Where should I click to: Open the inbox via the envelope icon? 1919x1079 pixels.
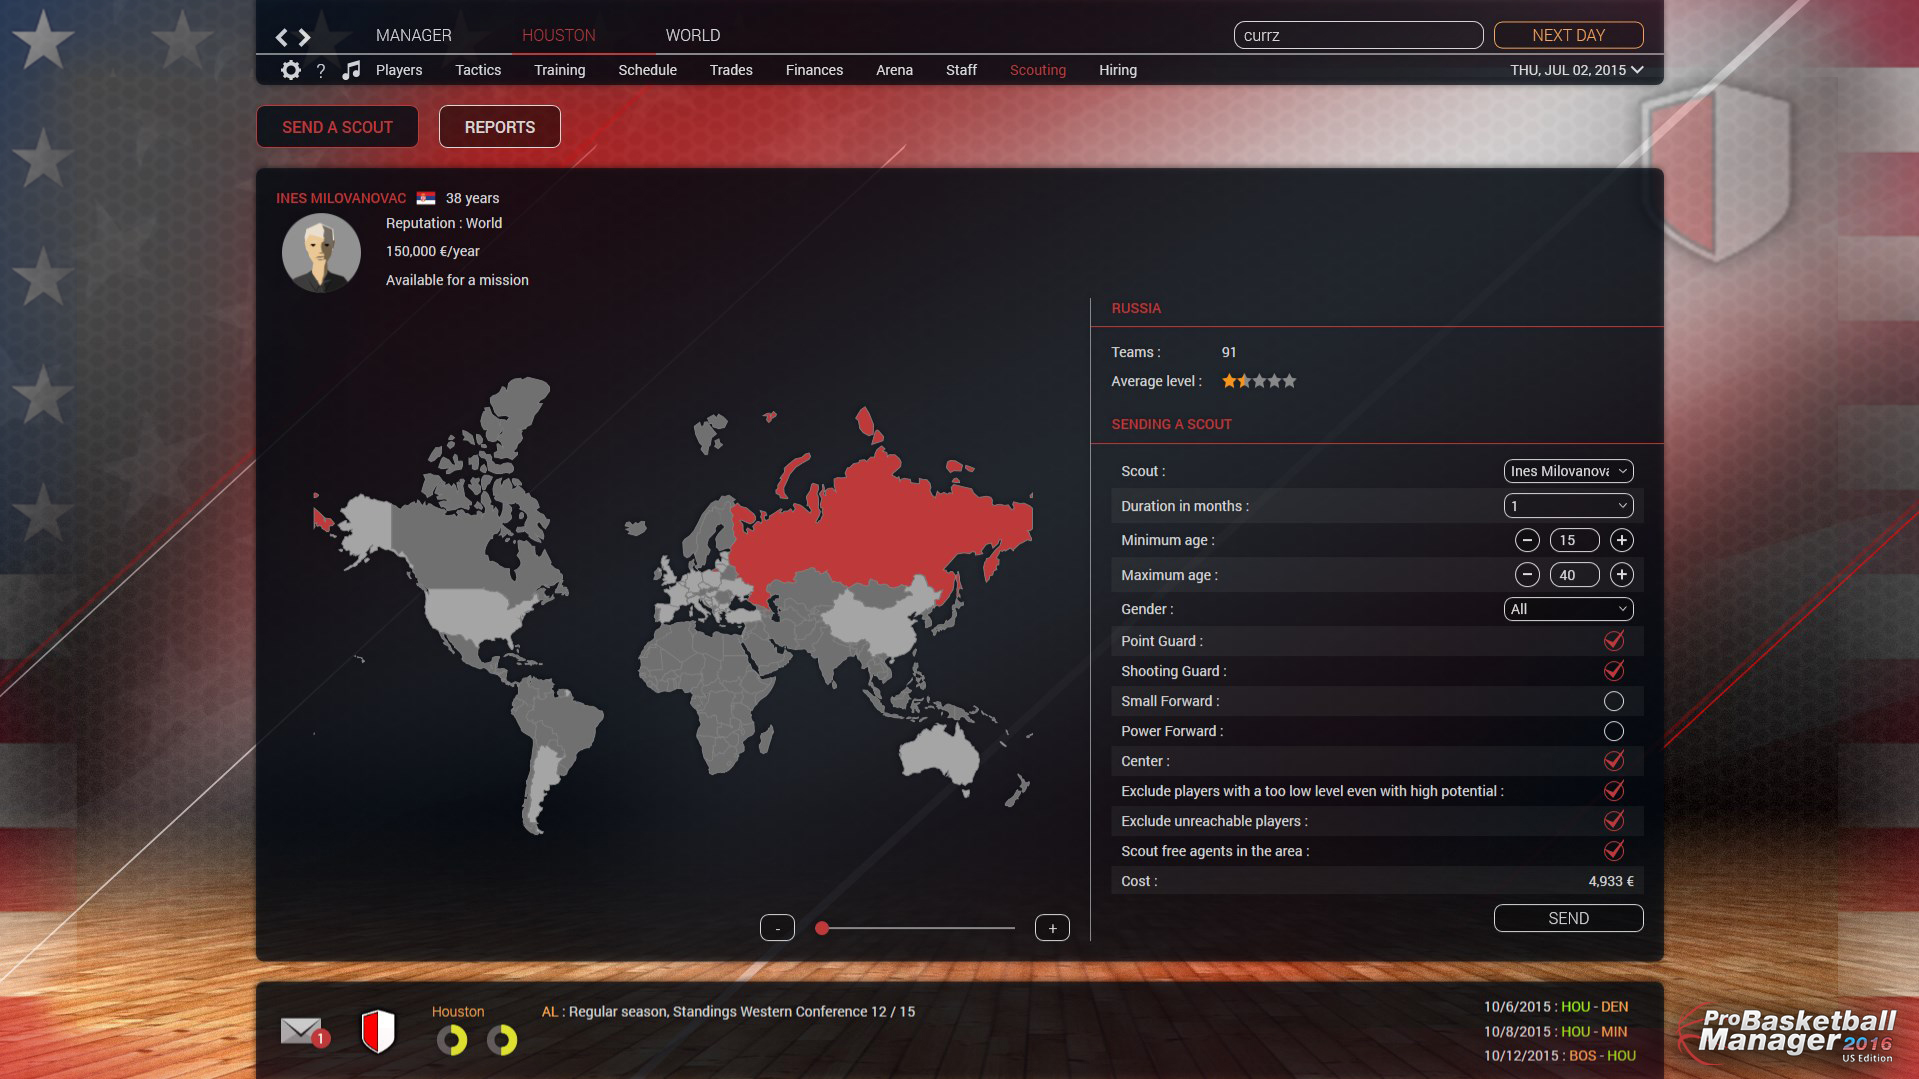click(301, 1030)
